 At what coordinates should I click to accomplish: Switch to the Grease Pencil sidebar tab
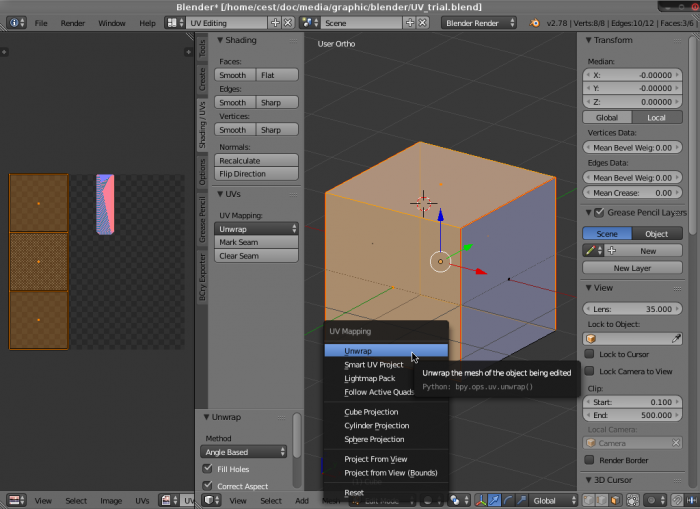(202, 221)
